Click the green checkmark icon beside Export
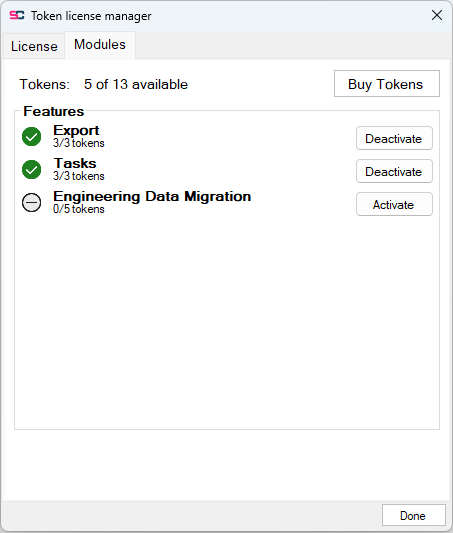The height and width of the screenshot is (533, 453). 32,137
